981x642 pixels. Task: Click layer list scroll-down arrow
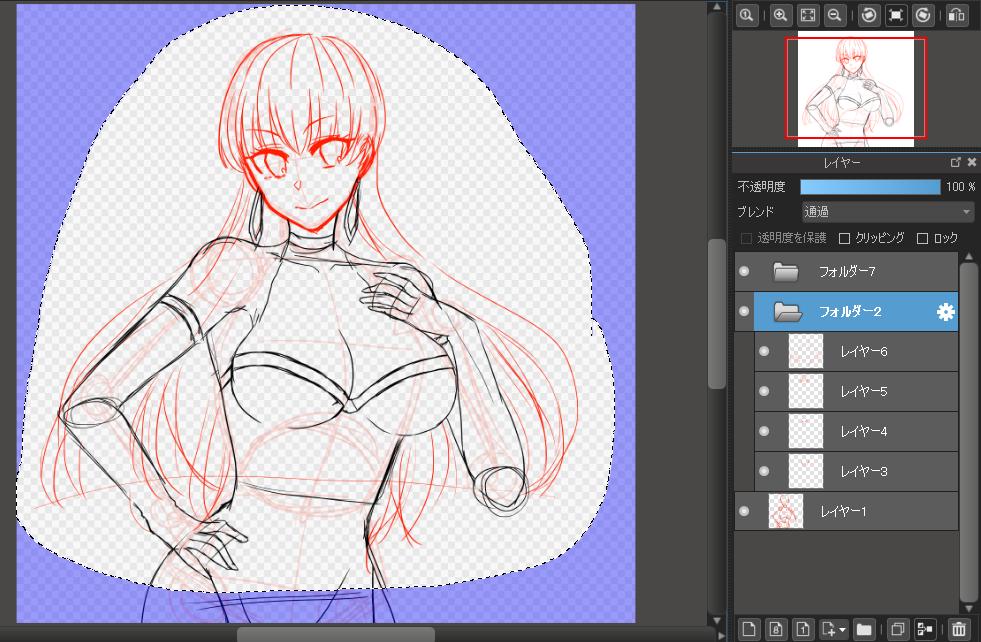[x=968, y=608]
